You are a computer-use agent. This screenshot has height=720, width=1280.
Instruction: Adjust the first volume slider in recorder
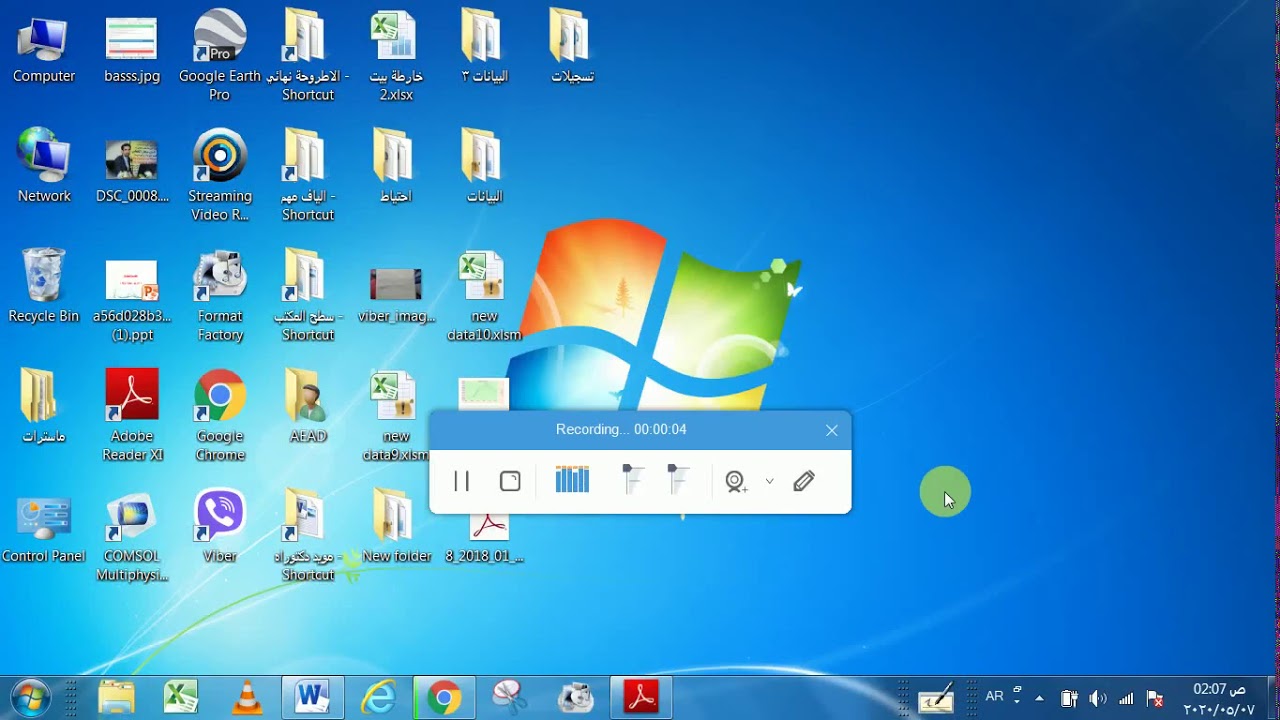click(x=632, y=479)
